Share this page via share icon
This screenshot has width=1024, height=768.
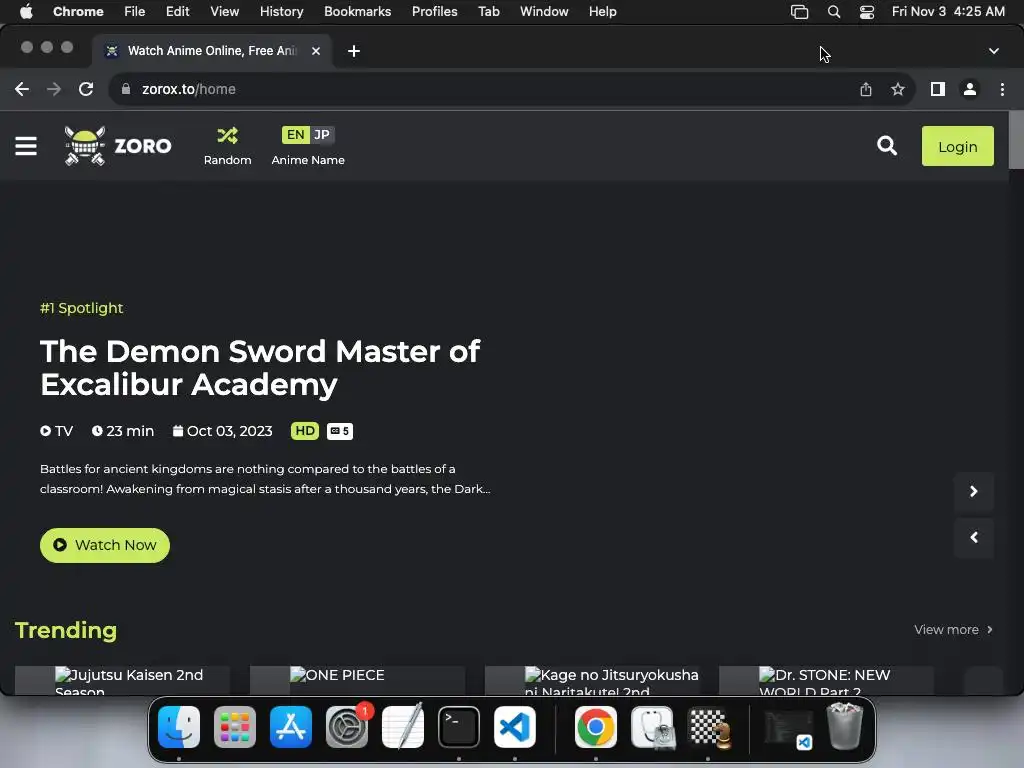[865, 89]
